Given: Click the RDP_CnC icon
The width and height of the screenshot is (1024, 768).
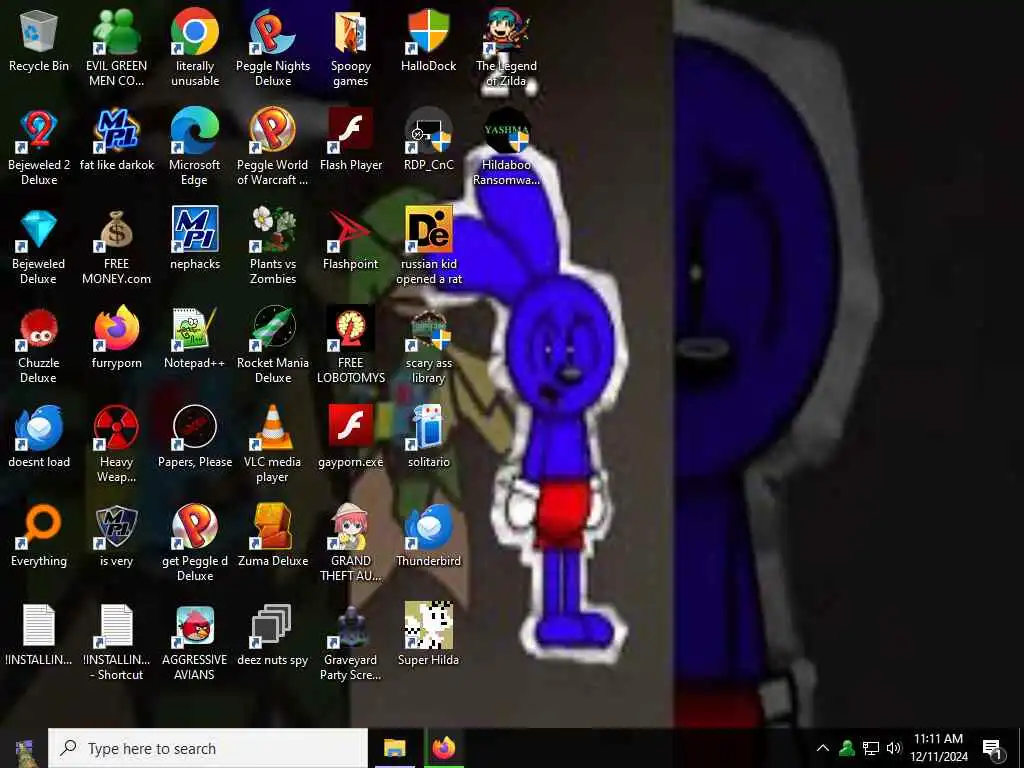Looking at the screenshot, I should click(x=428, y=131).
